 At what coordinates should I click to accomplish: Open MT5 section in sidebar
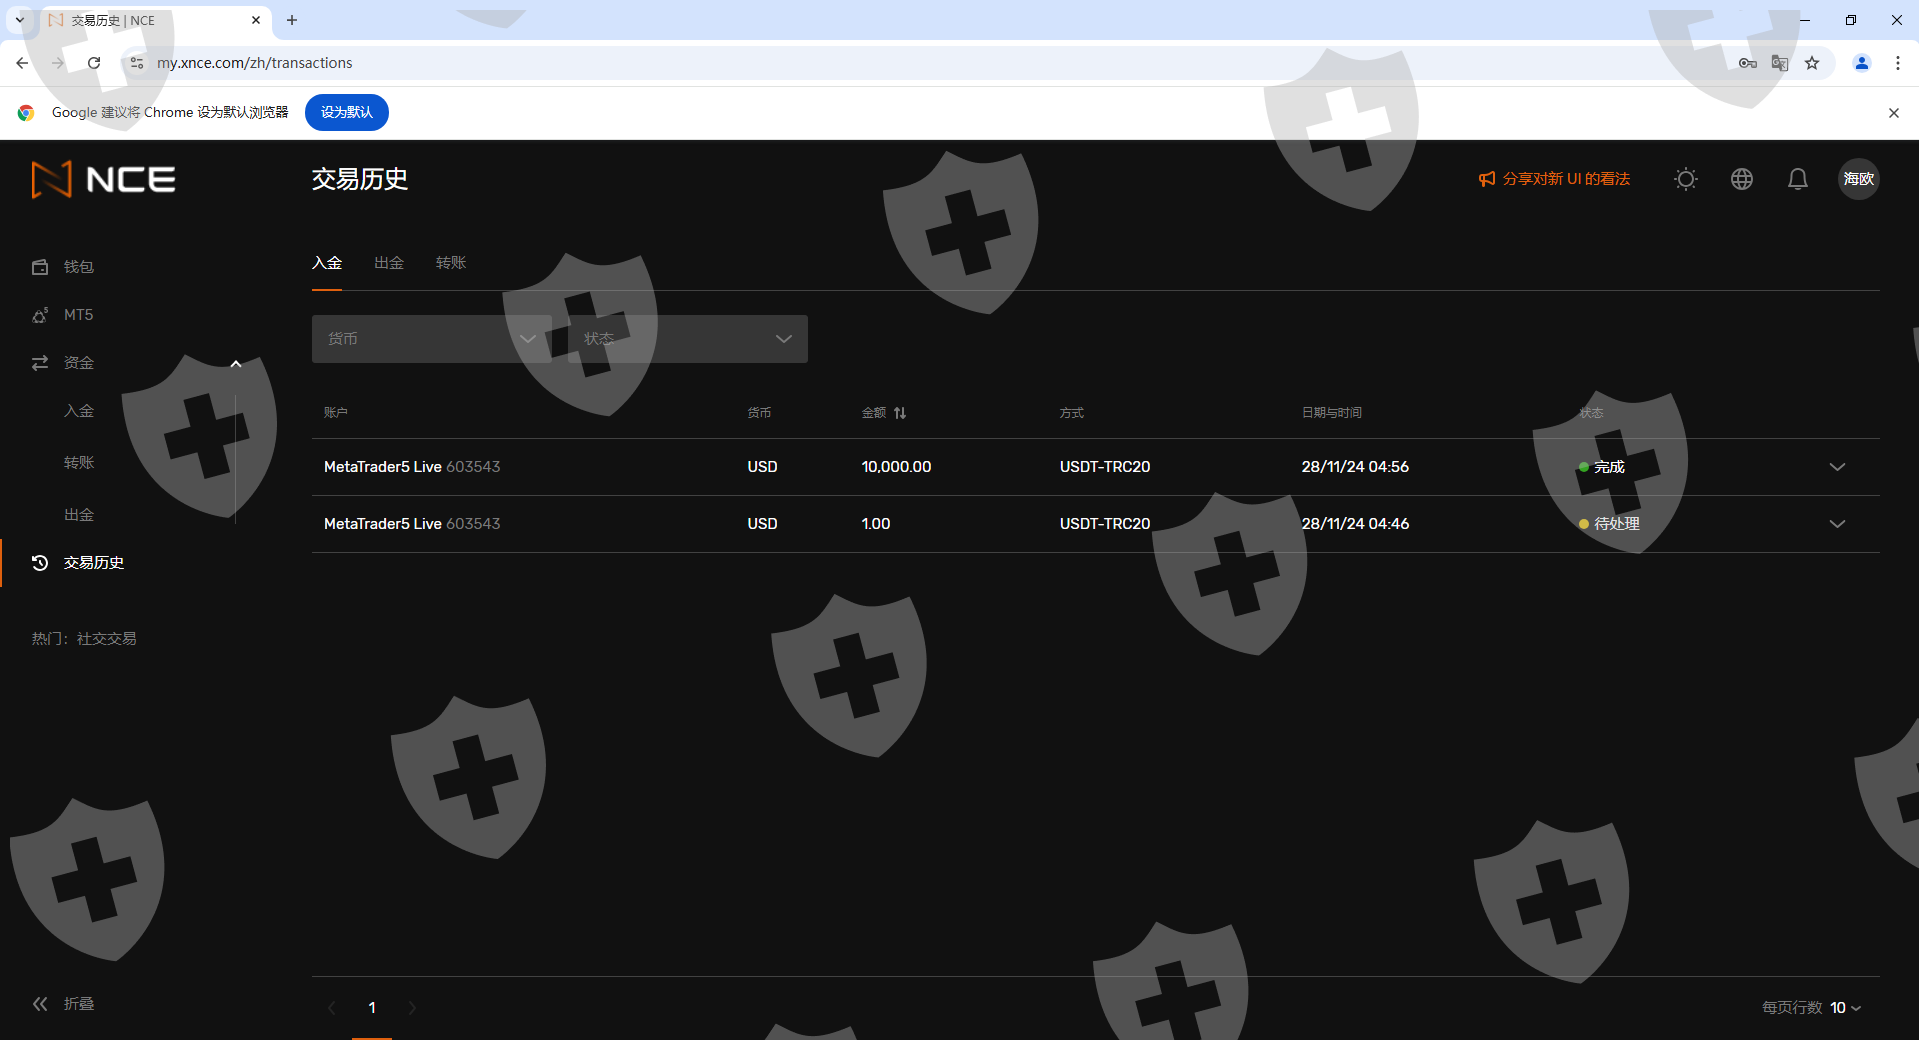click(78, 315)
